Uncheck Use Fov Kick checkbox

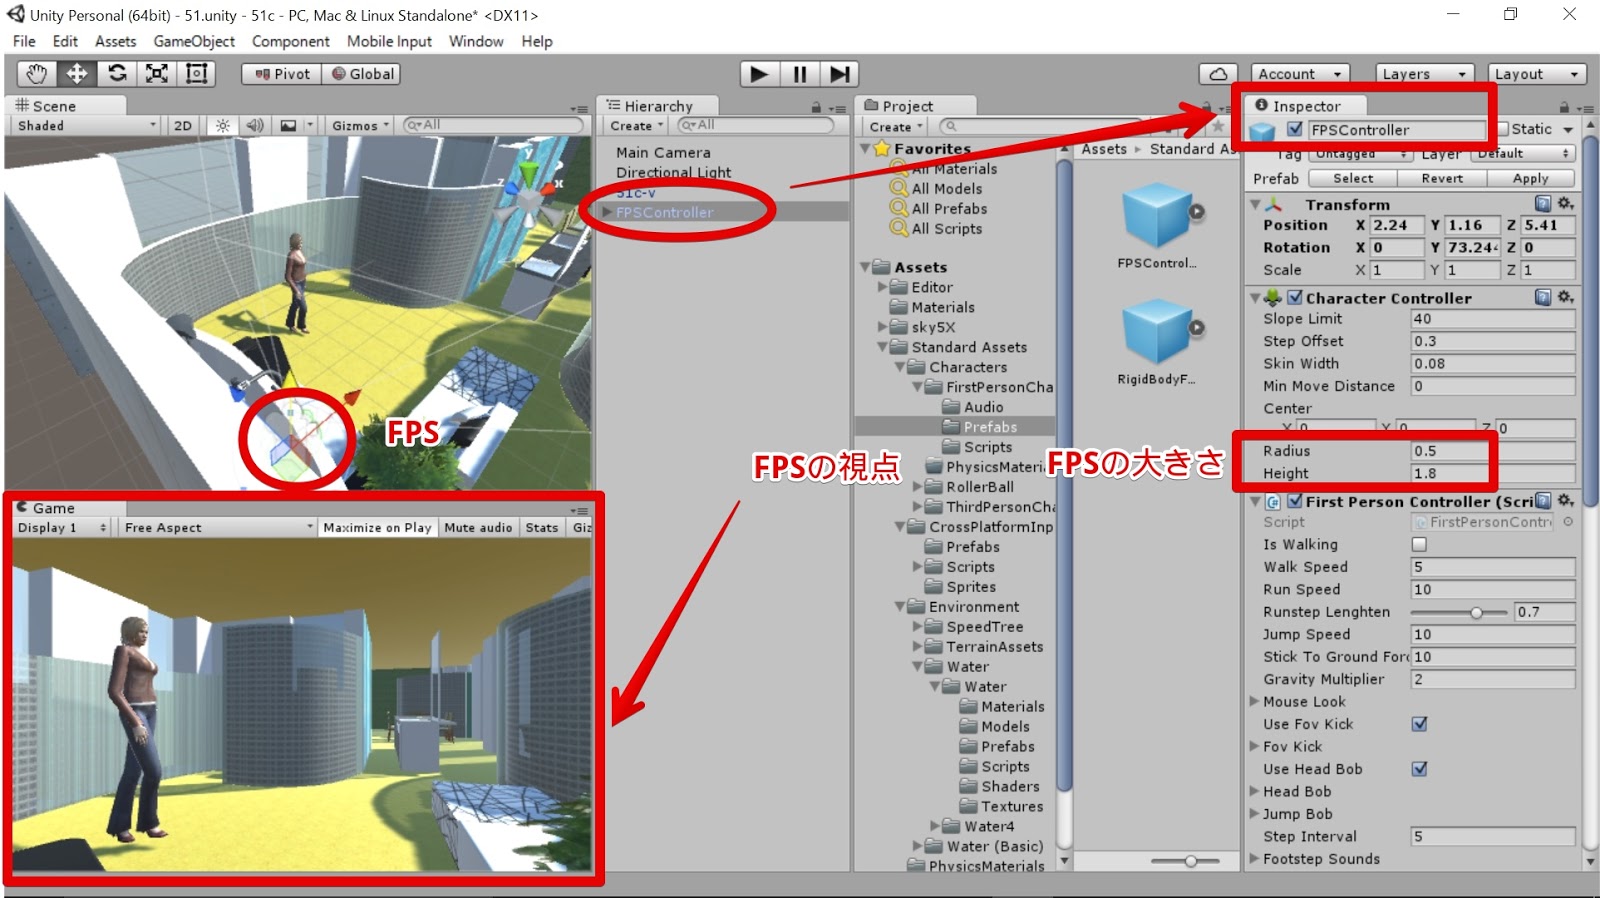(1419, 724)
